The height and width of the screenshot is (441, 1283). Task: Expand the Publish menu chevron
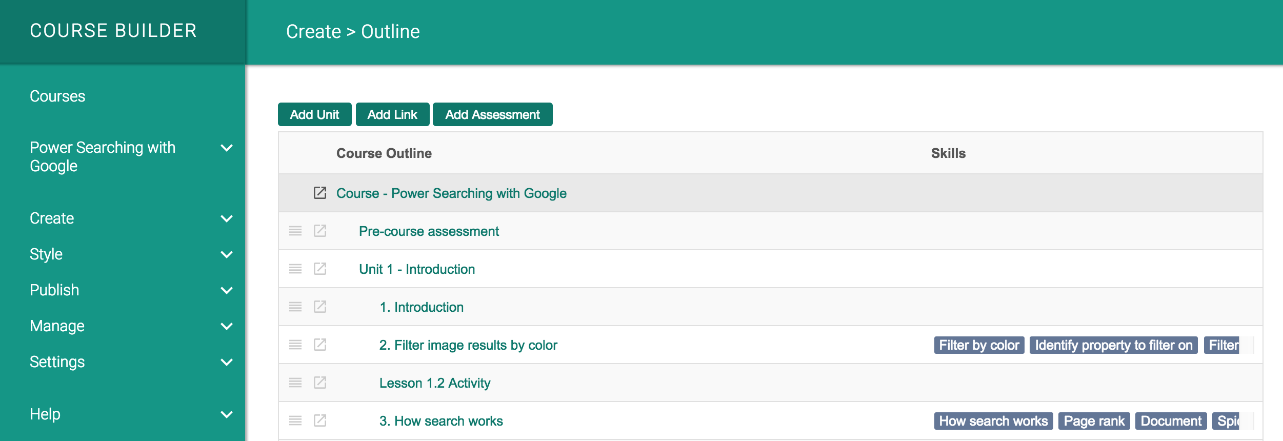226,291
